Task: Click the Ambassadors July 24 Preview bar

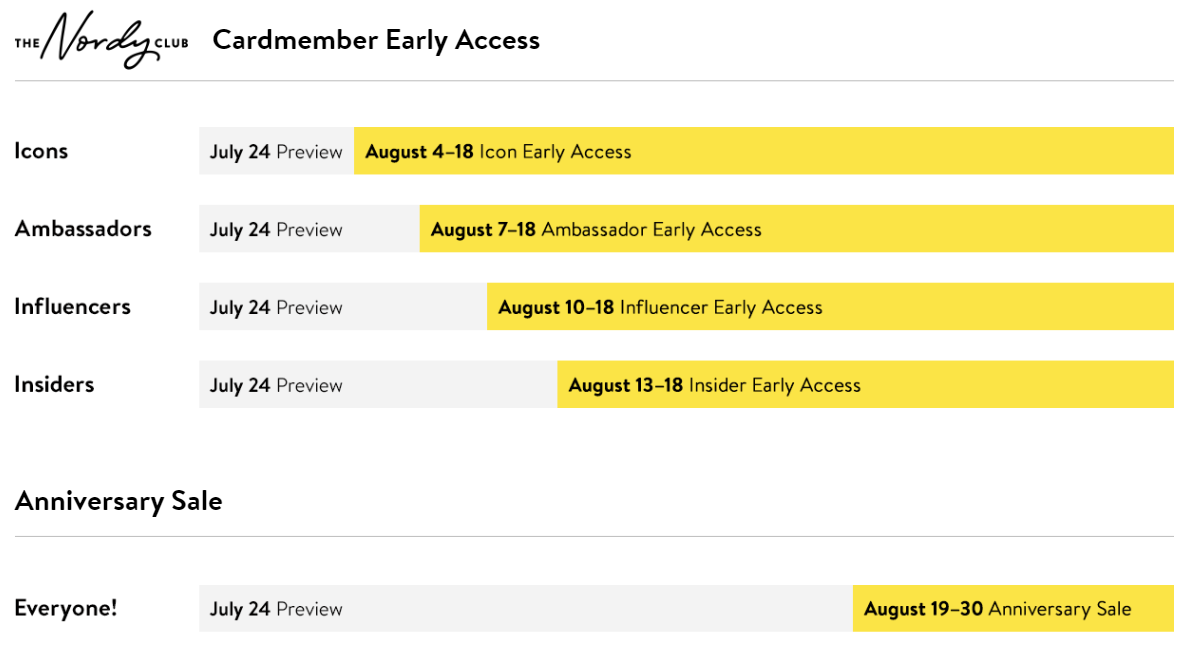Action: 309,228
